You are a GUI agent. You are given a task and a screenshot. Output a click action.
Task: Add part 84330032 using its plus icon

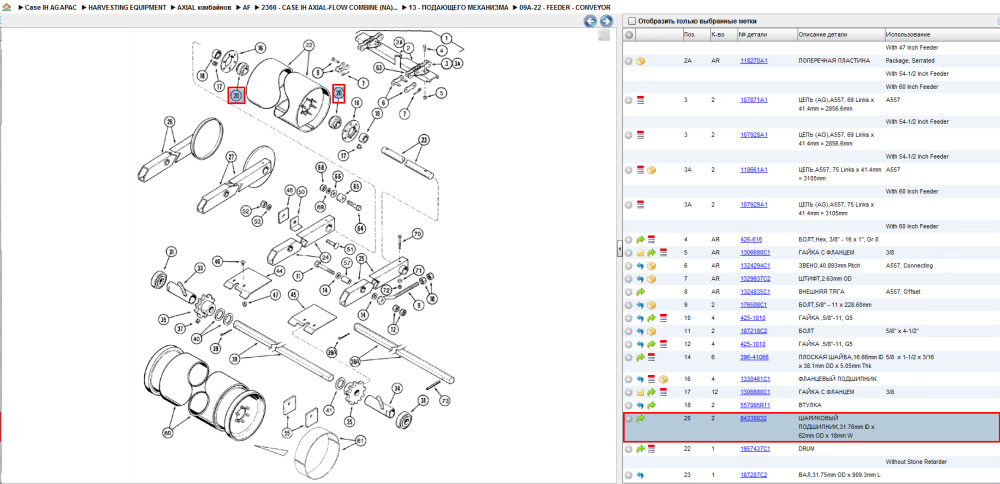pos(629,418)
